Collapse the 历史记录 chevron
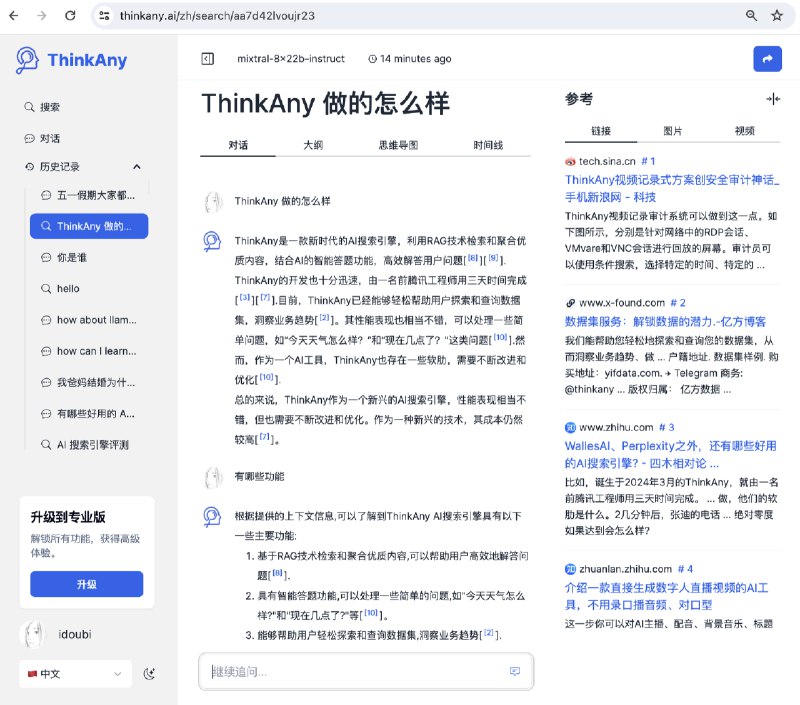 (x=137, y=167)
